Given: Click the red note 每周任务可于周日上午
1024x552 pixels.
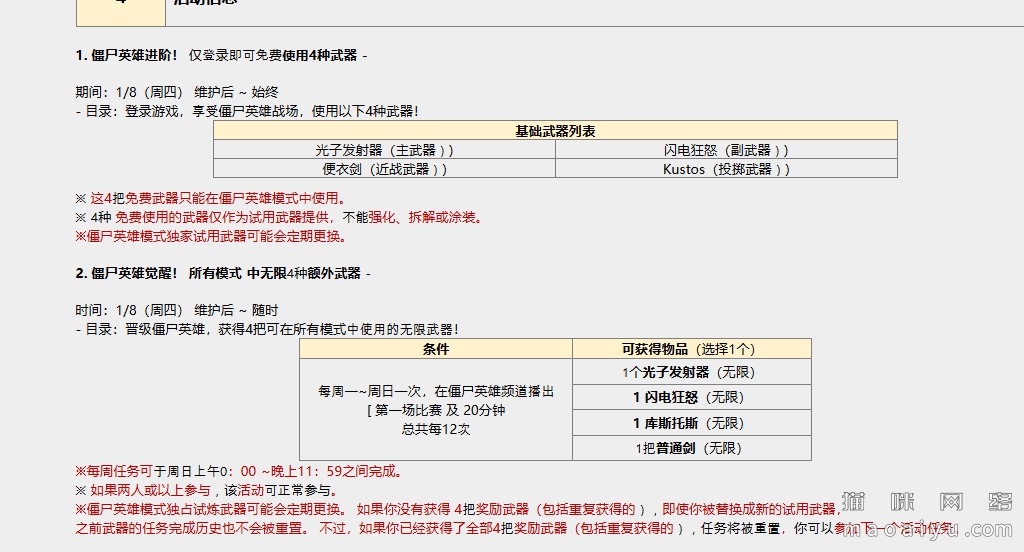Looking at the screenshot, I should coord(239,471).
